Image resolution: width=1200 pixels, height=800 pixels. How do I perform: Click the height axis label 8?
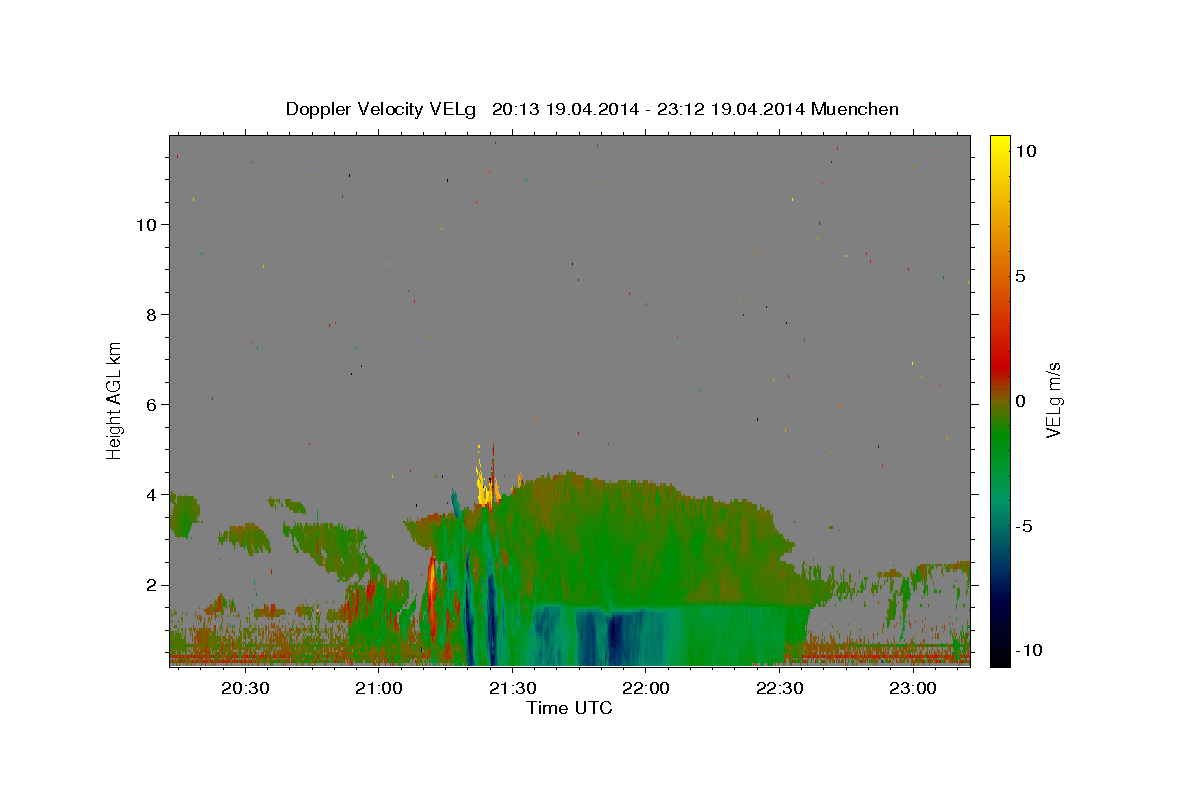[153, 315]
